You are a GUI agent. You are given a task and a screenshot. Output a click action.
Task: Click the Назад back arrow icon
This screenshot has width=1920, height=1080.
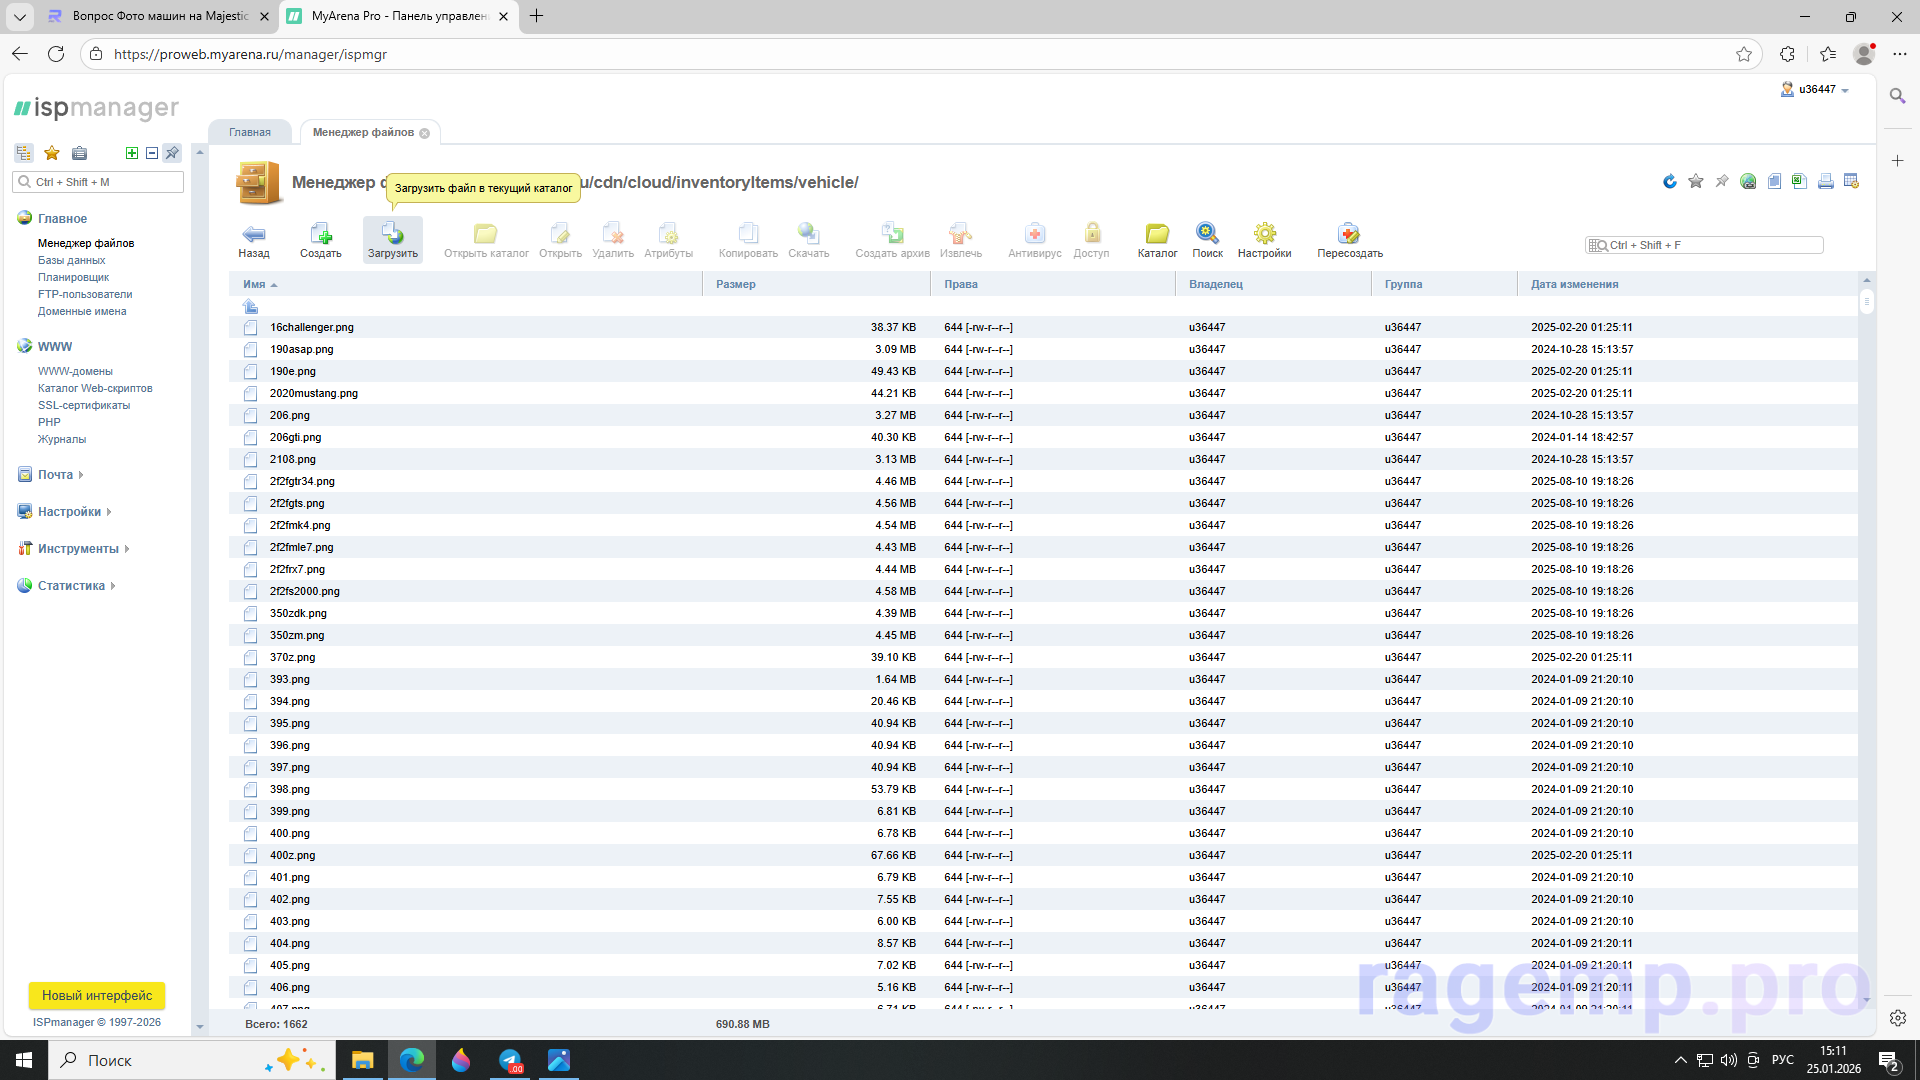(254, 235)
